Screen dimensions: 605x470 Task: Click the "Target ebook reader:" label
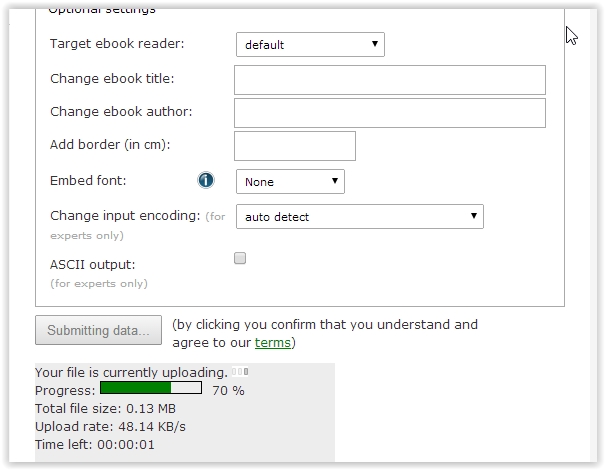(117, 44)
